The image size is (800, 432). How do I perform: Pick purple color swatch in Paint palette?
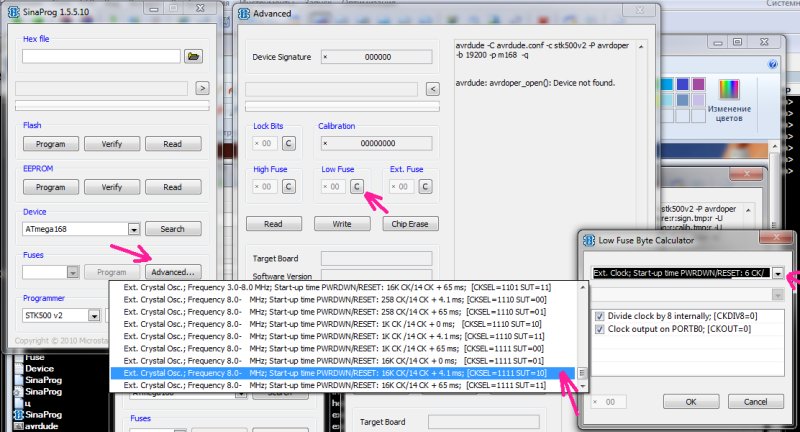[698, 84]
